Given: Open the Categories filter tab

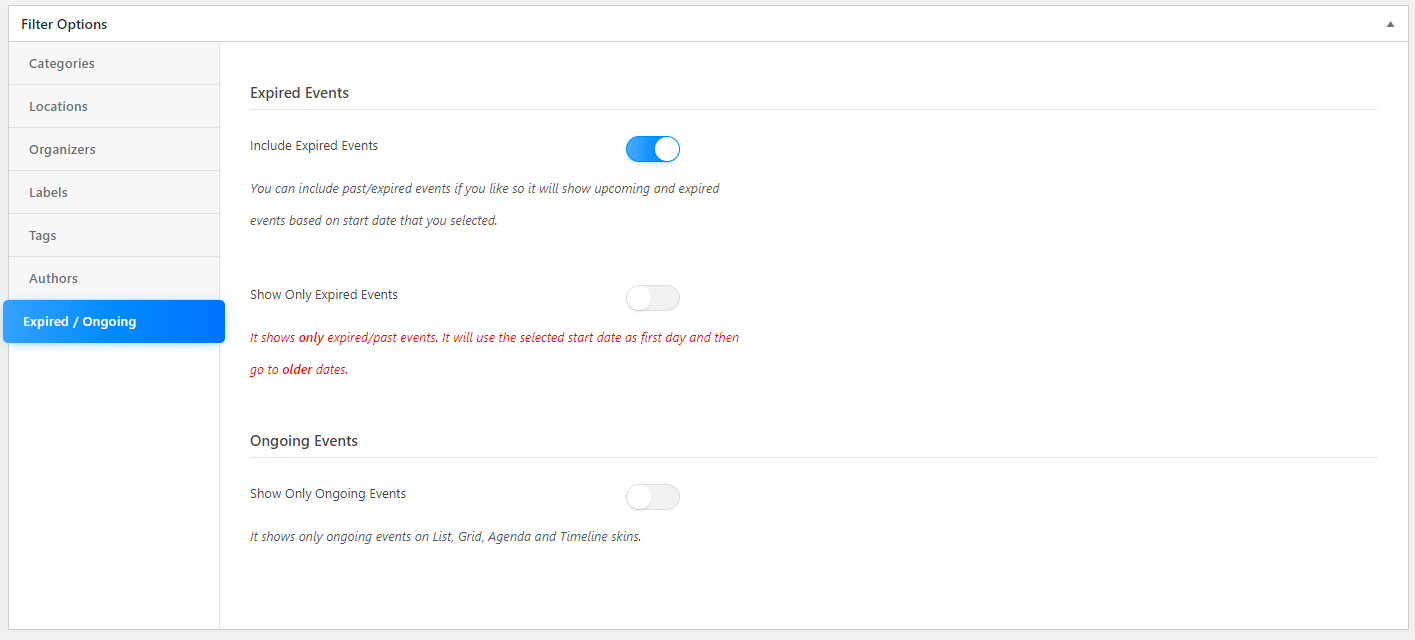Looking at the screenshot, I should pyautogui.click(x=114, y=63).
